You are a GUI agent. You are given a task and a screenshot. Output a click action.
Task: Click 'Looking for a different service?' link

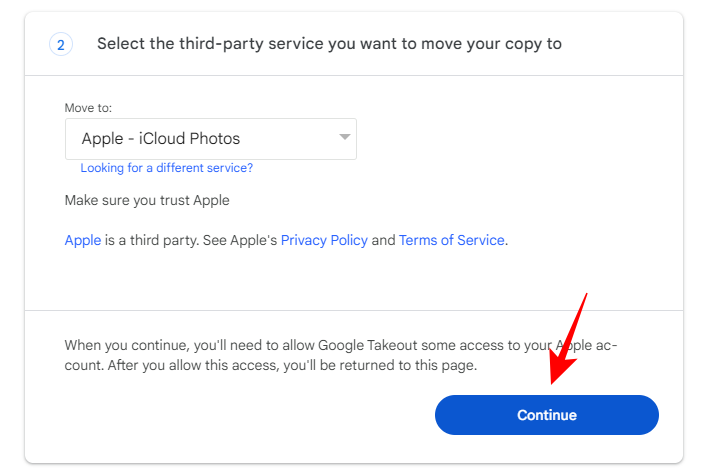pos(166,168)
